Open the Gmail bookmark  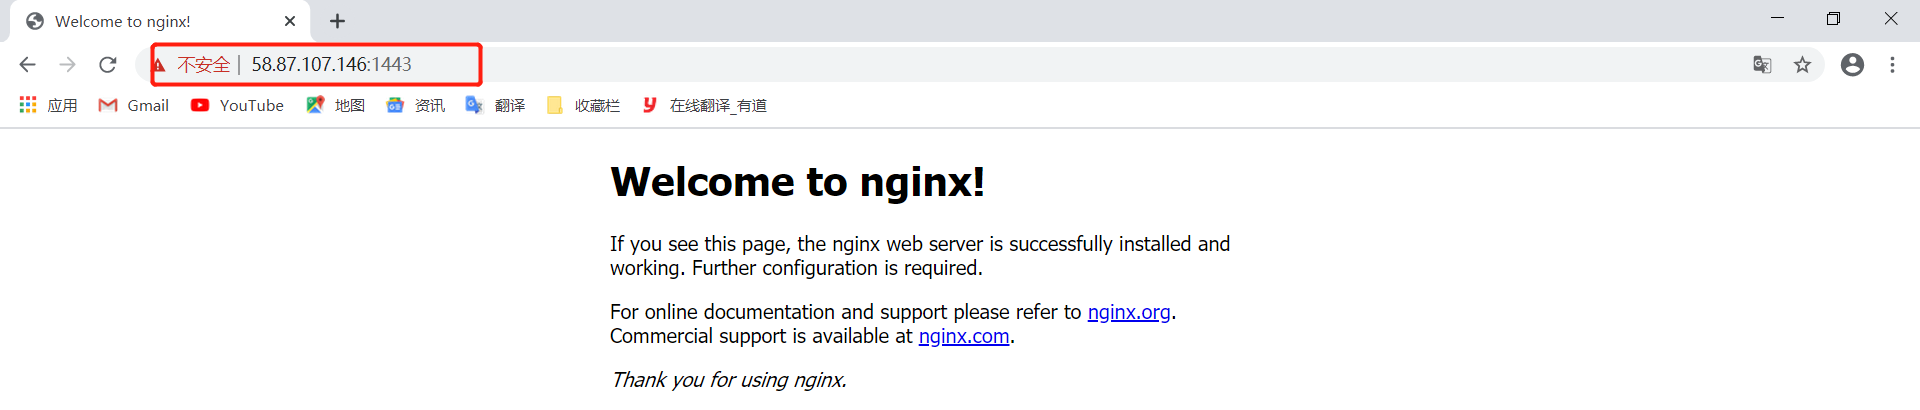coord(133,105)
